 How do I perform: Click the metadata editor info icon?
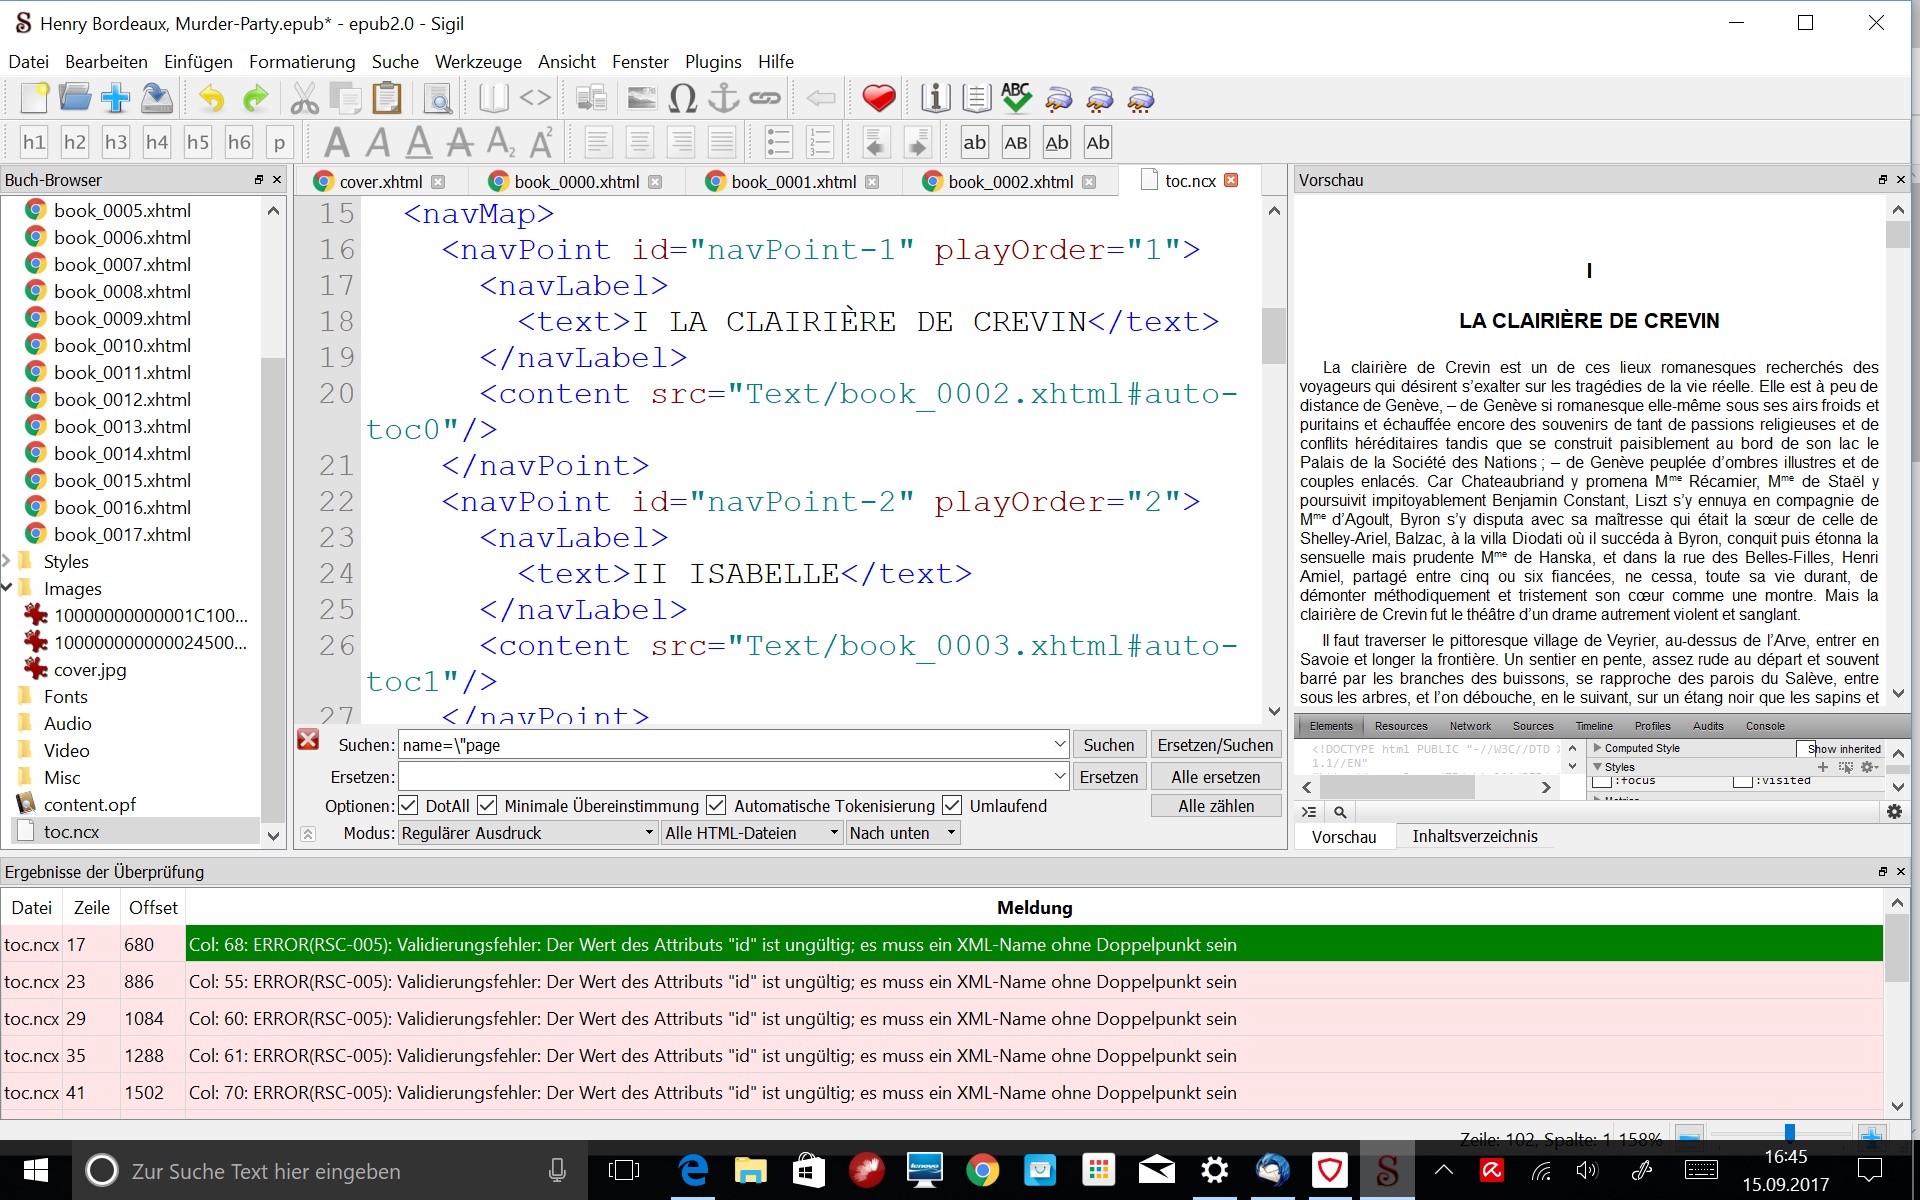coord(935,98)
